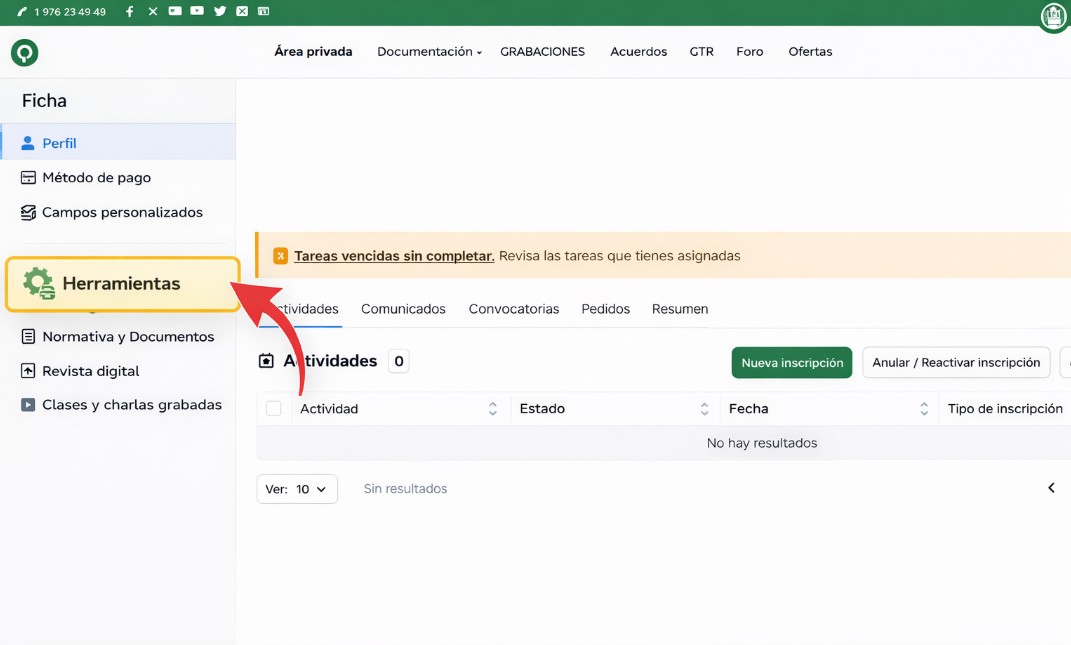Image resolution: width=1071 pixels, height=645 pixels.
Task: Switch to the Comunicados tab
Action: click(x=403, y=309)
